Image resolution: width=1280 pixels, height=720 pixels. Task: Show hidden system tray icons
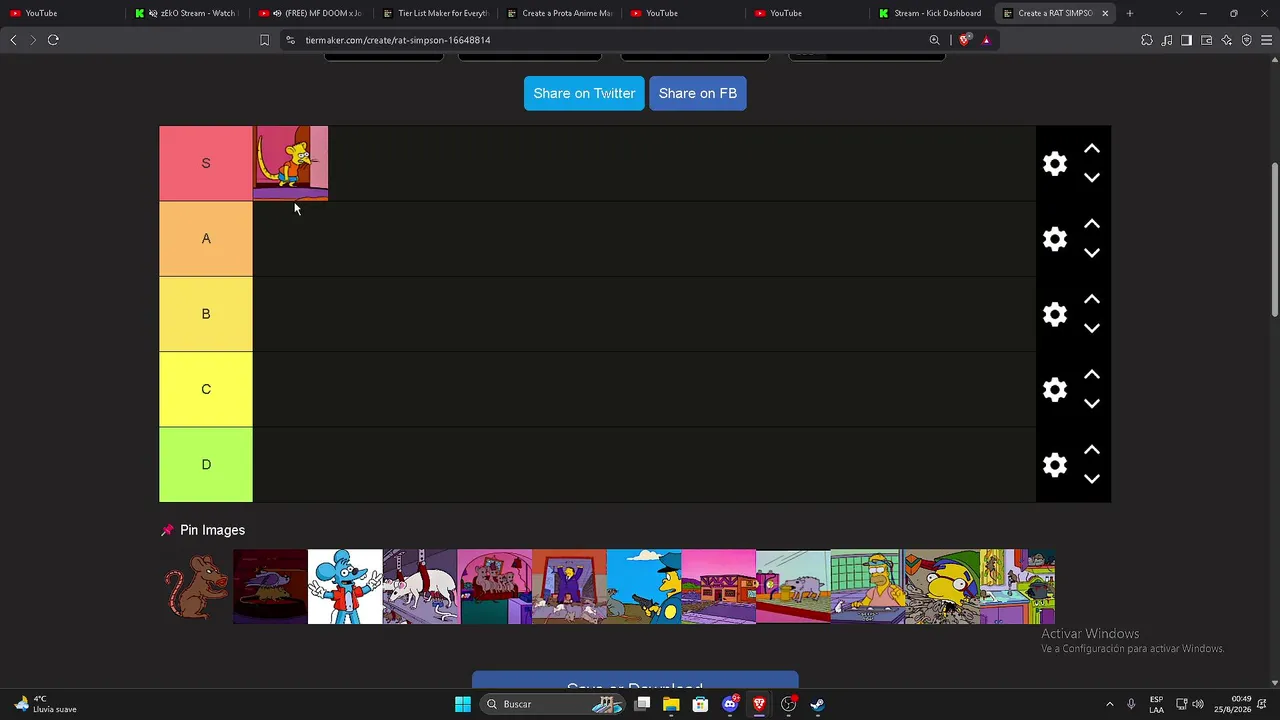[x=1109, y=704]
